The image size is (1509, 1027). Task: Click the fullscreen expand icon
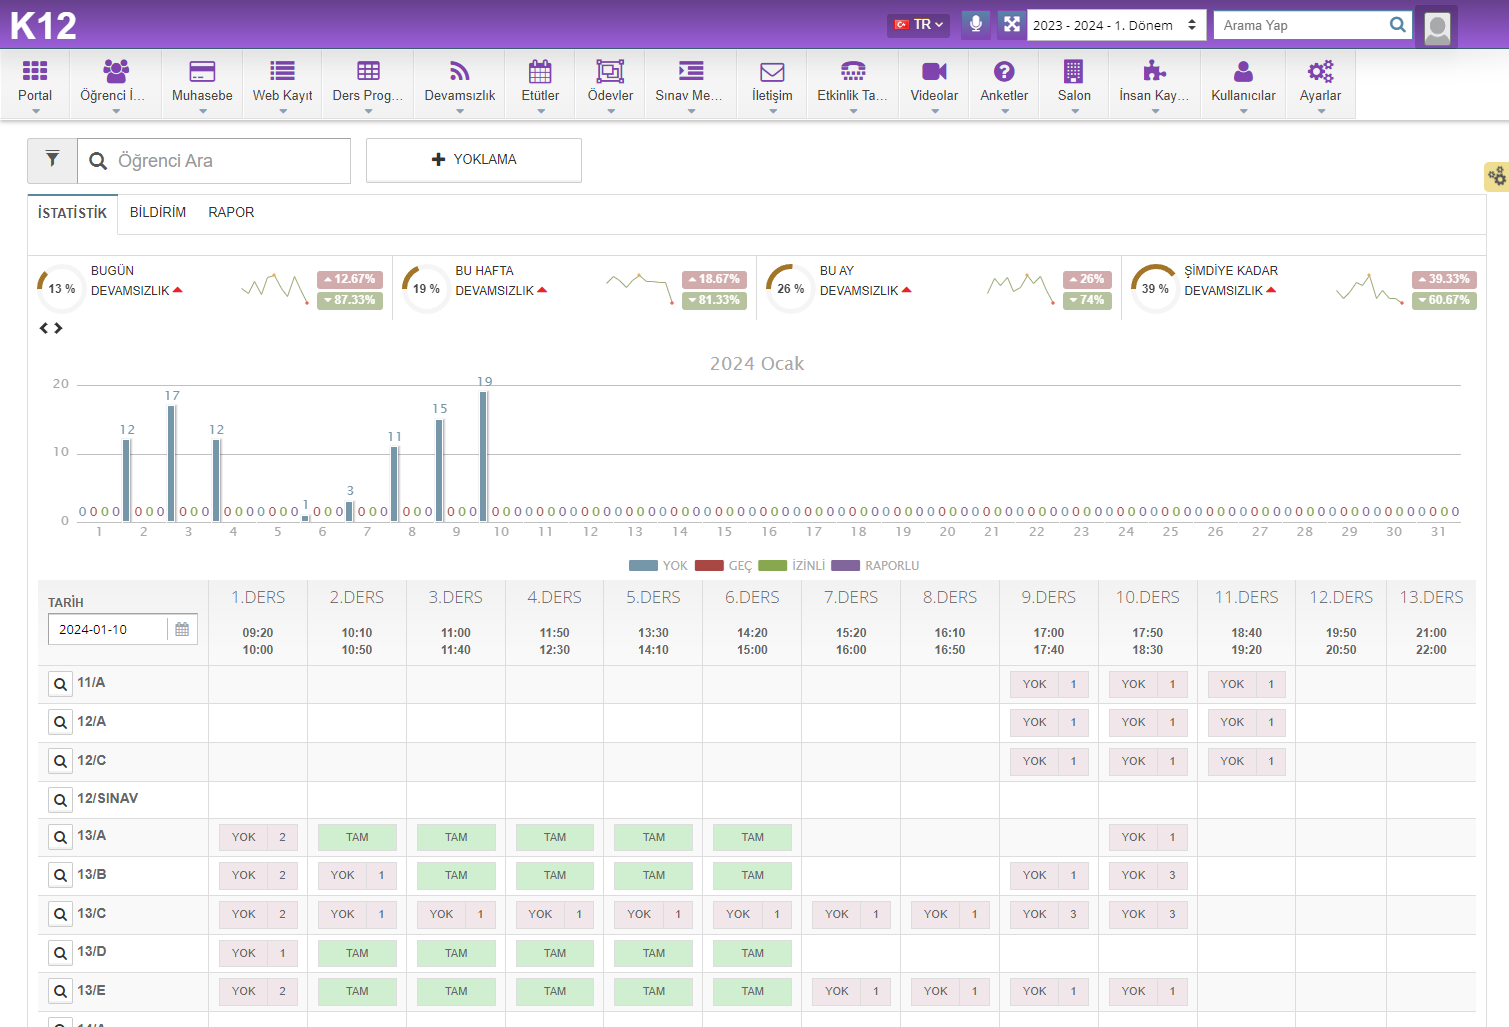(1012, 24)
